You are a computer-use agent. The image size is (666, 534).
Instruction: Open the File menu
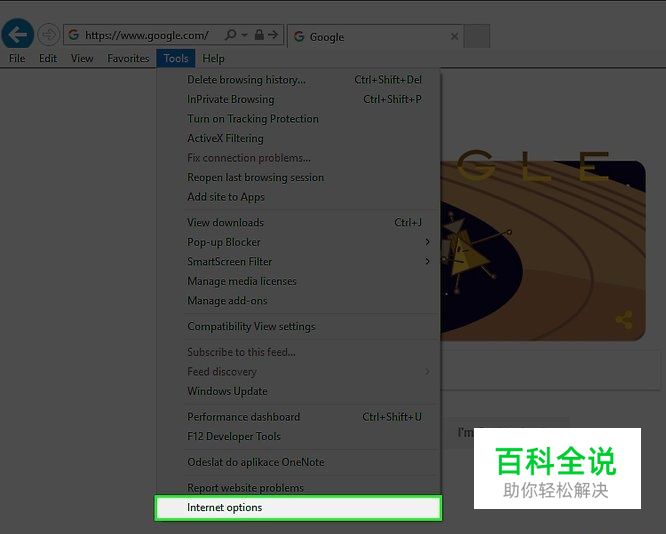[x=17, y=59]
